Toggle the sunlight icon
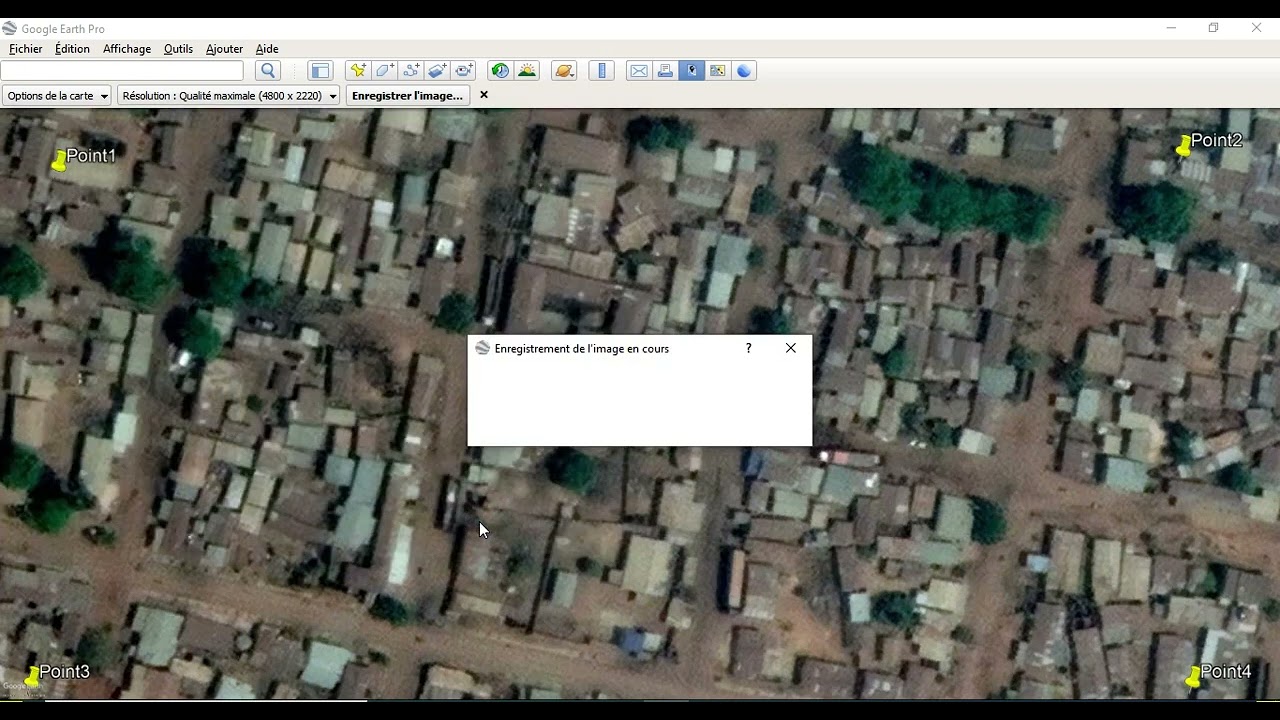The width and height of the screenshot is (1280, 720). [527, 70]
